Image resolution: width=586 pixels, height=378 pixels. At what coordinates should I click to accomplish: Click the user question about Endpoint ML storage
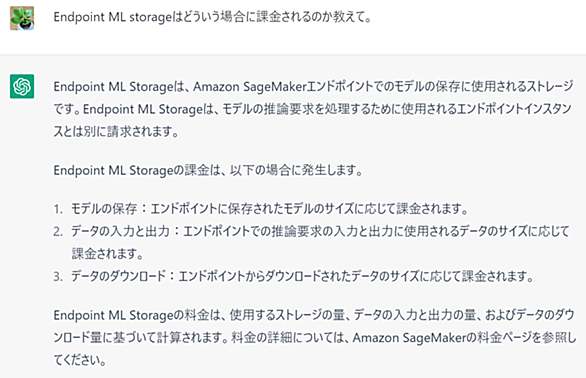(x=212, y=17)
